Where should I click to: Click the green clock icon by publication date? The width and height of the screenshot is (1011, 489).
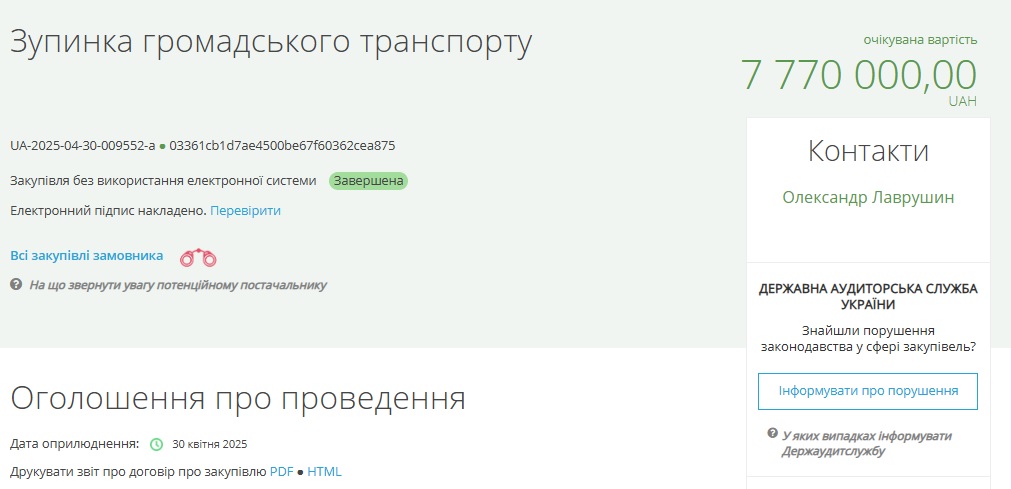157,444
